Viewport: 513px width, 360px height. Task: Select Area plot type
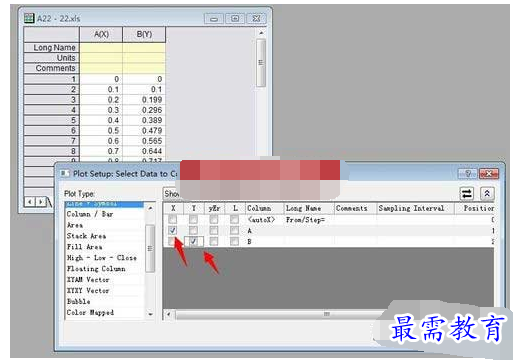[x=75, y=225]
